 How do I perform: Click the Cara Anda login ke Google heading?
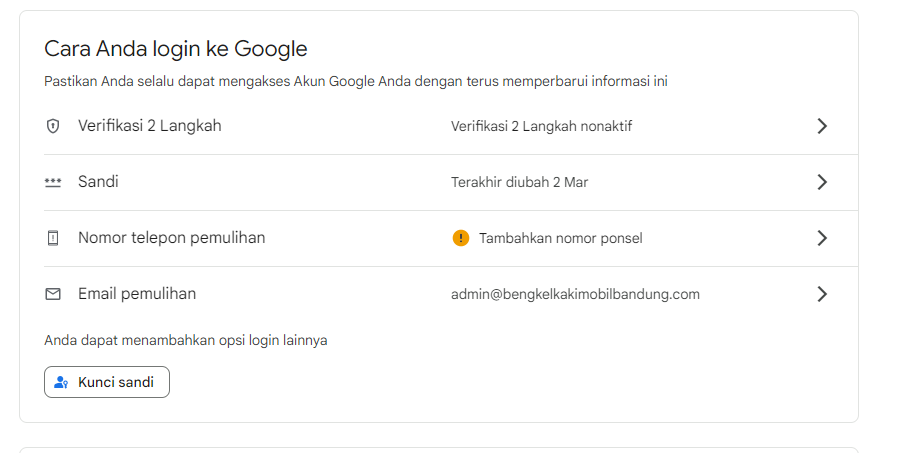coord(176,49)
